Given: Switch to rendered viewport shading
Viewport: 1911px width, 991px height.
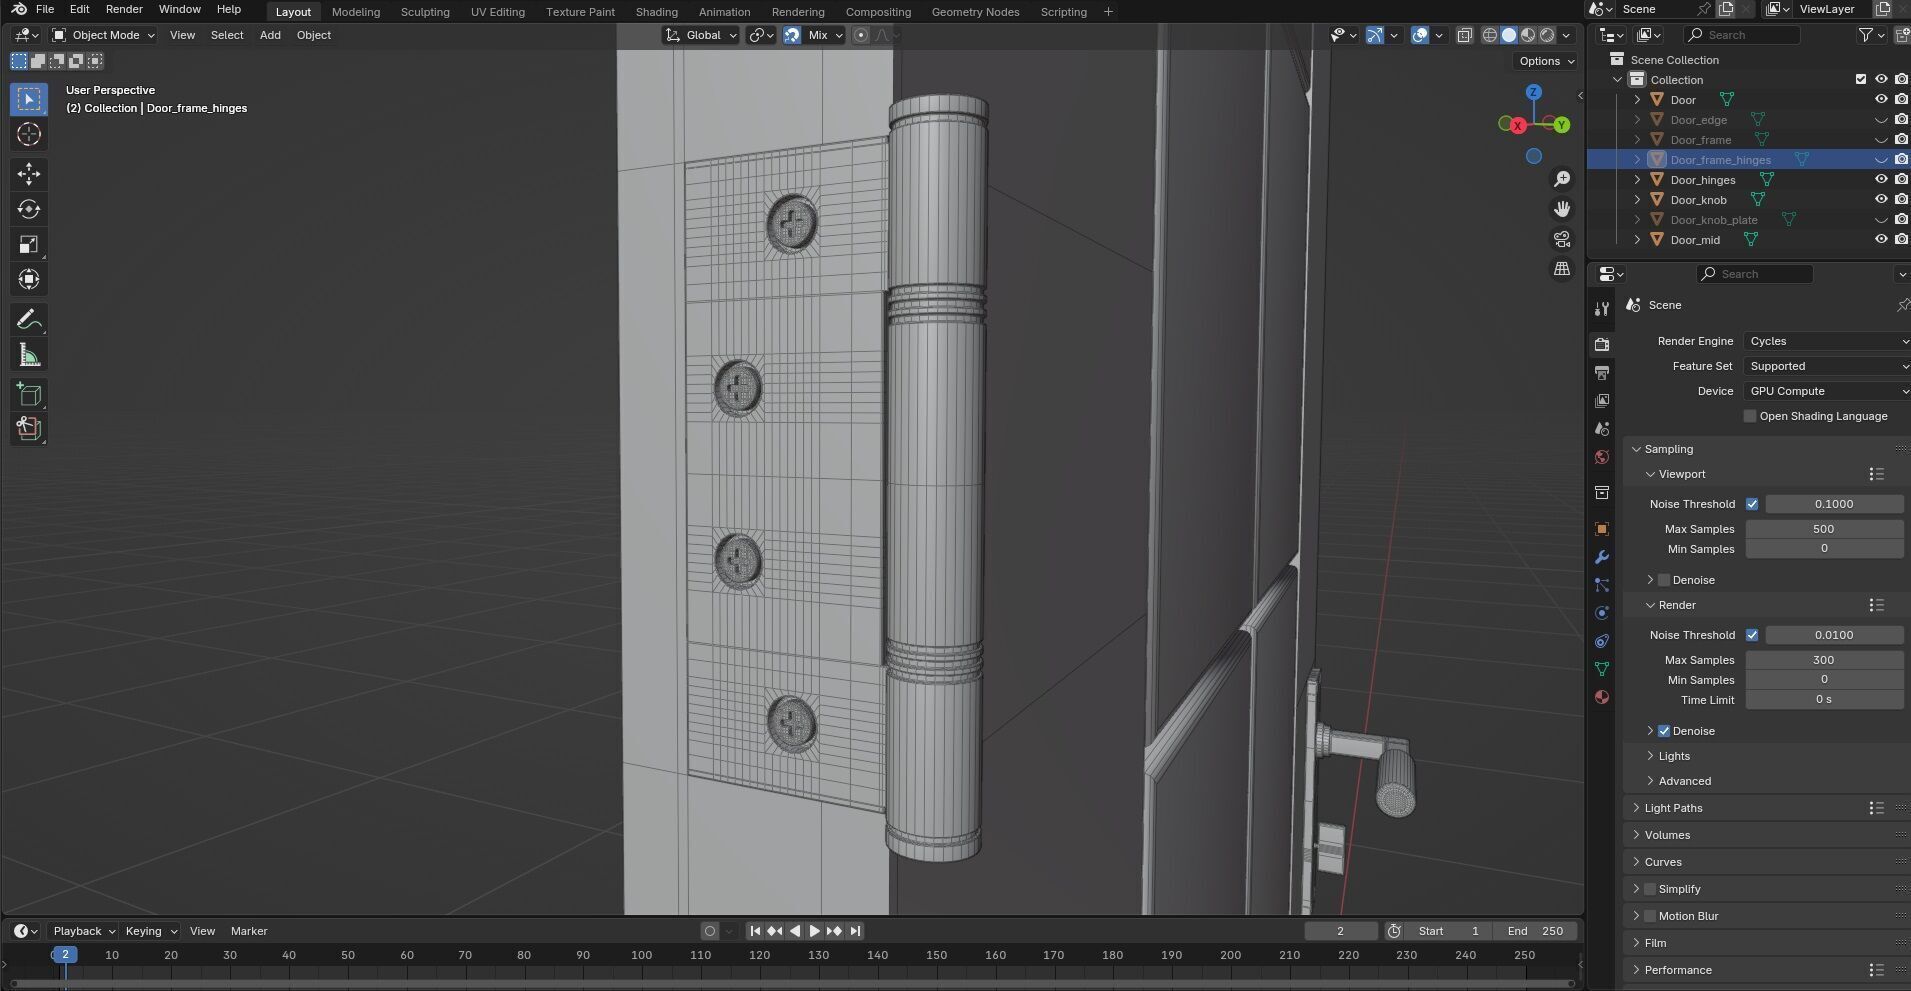Looking at the screenshot, I should pyautogui.click(x=1547, y=35).
